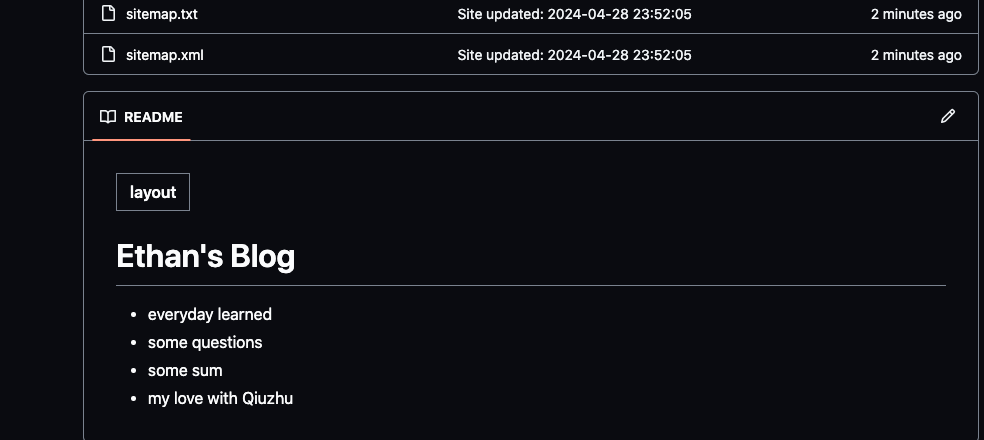Select the README tab label
Screen dimensions: 984x440
153,117
